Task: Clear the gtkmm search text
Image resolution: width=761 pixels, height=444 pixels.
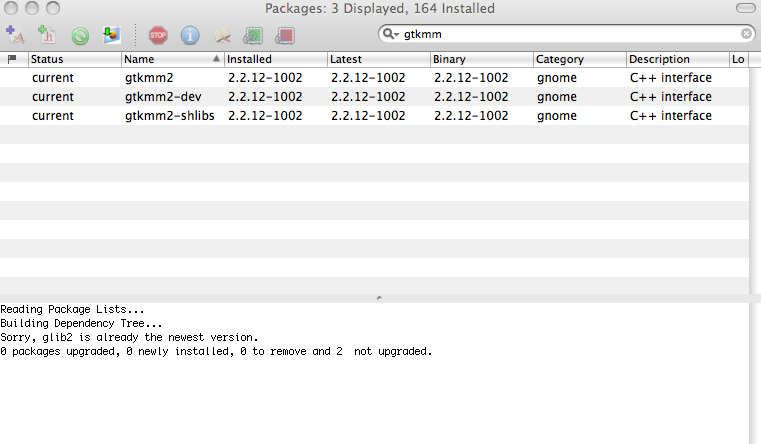Action: (x=745, y=34)
